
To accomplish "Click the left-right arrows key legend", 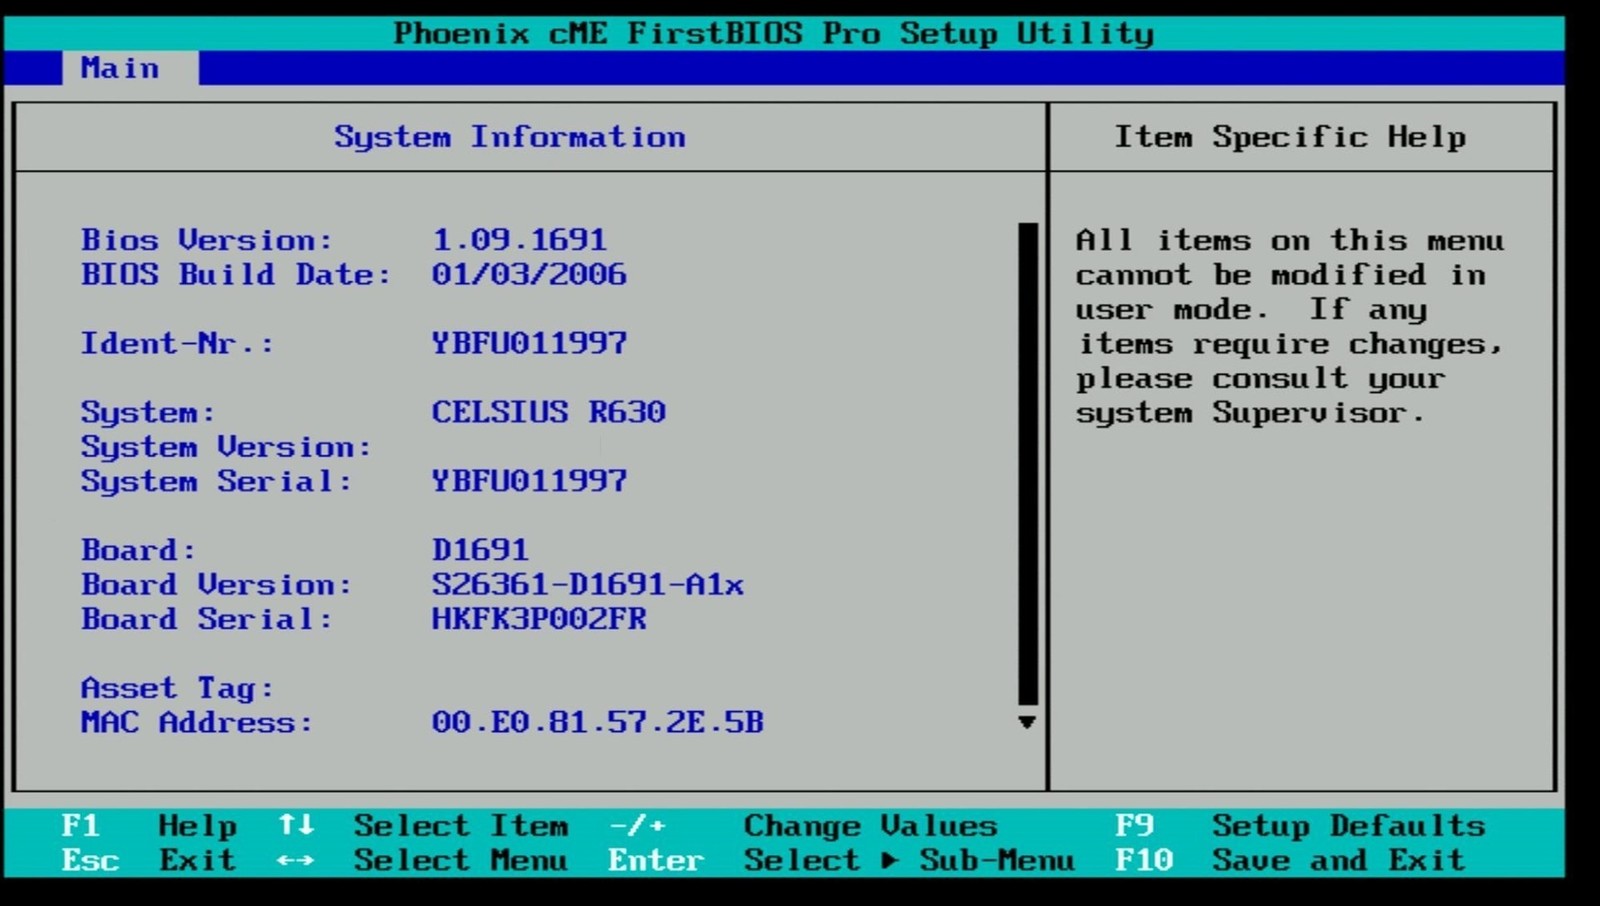I will pos(296,860).
